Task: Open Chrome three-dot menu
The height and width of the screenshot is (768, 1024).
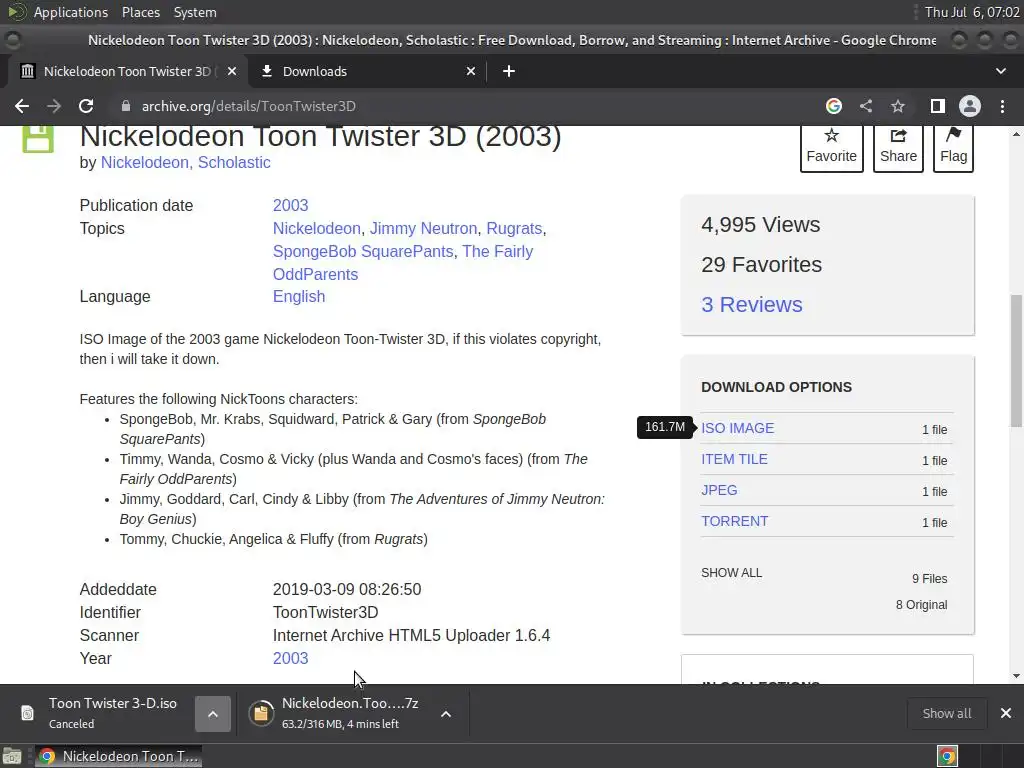Action: 1002,106
